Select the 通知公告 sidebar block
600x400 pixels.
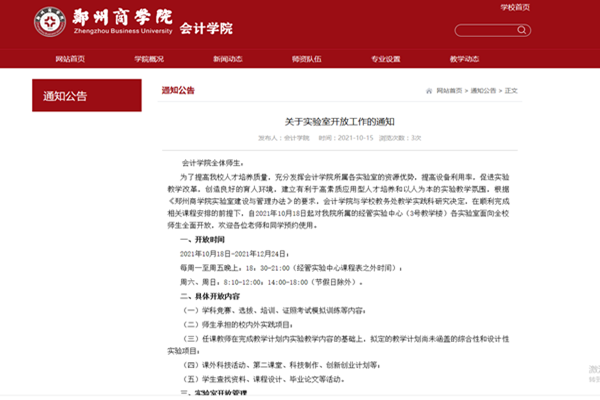point(87,95)
